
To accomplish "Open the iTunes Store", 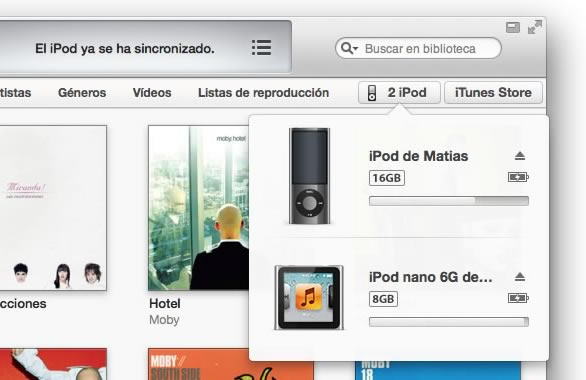I will coord(493,93).
